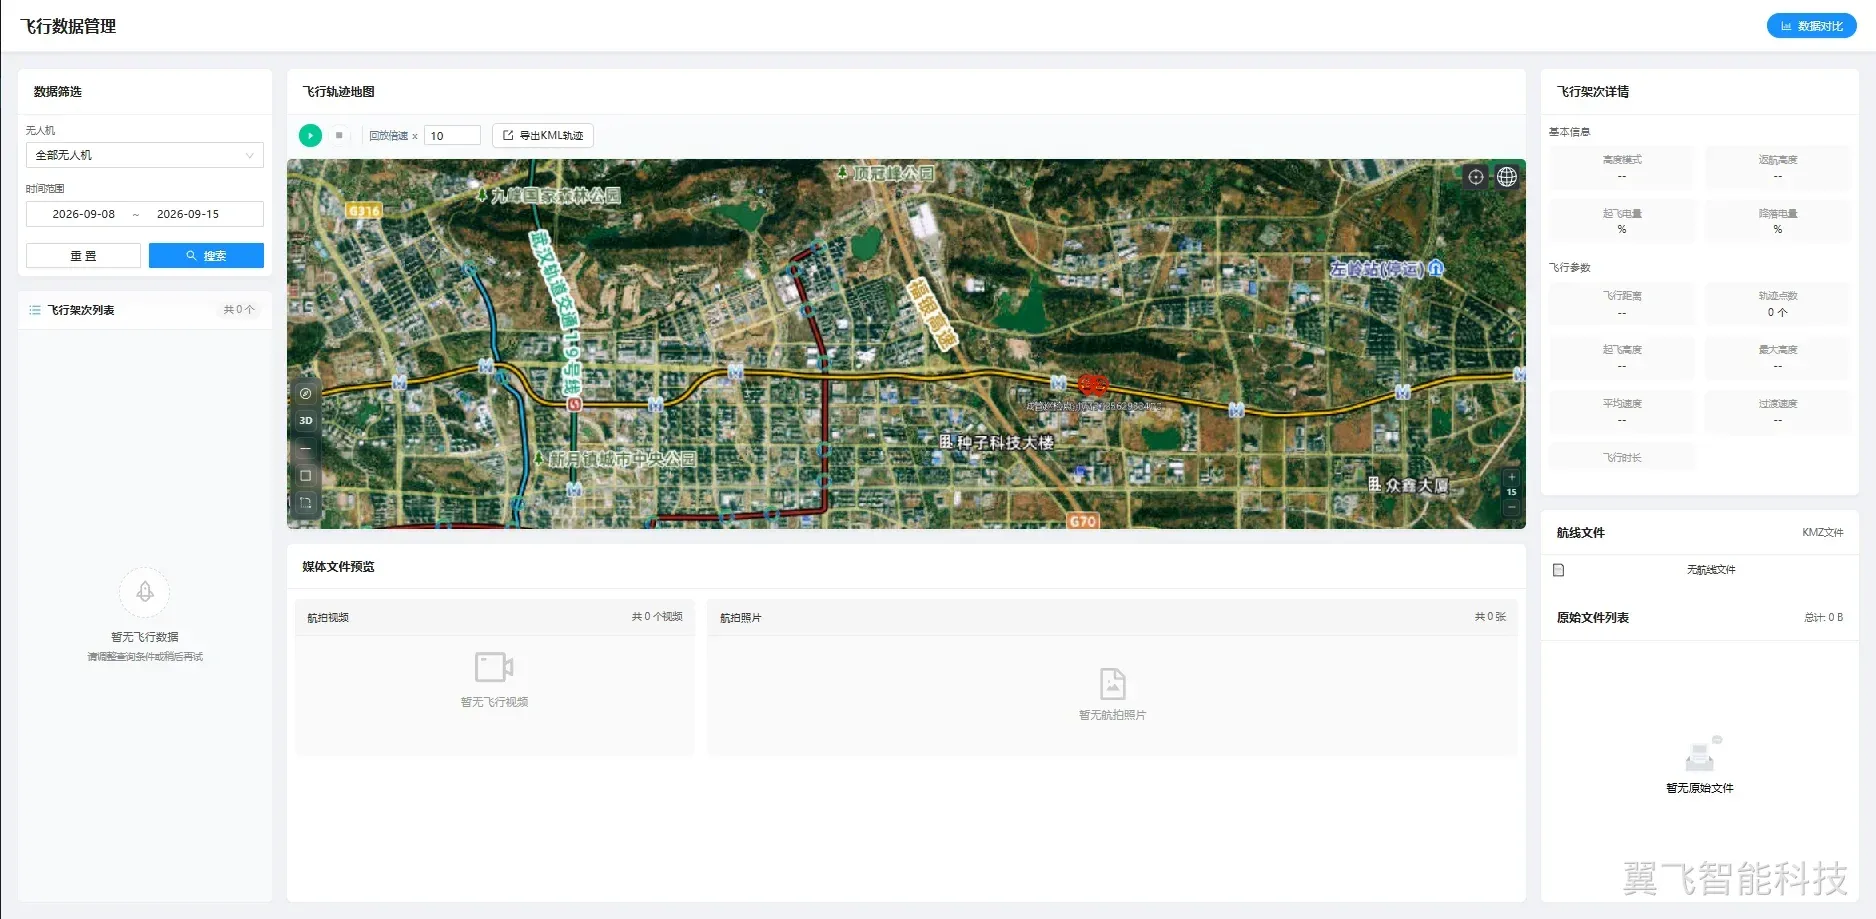Open the end date 2026-09-15 picker
Screen dimensions: 1876x919
coord(188,214)
